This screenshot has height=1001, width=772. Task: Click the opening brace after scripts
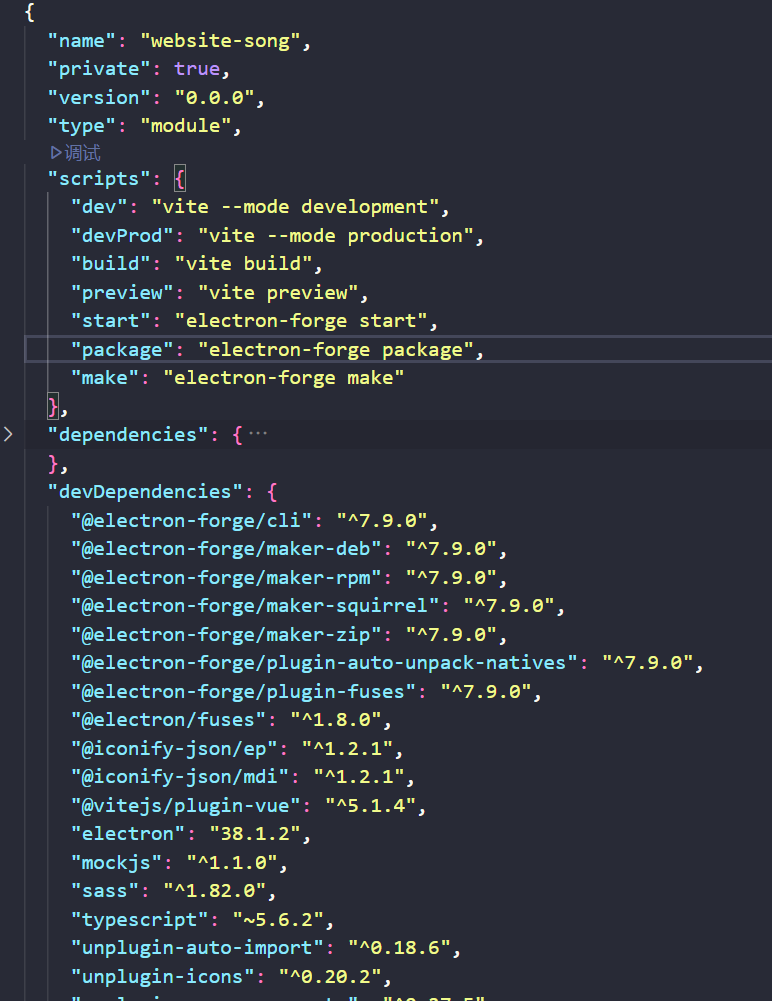click(x=180, y=179)
